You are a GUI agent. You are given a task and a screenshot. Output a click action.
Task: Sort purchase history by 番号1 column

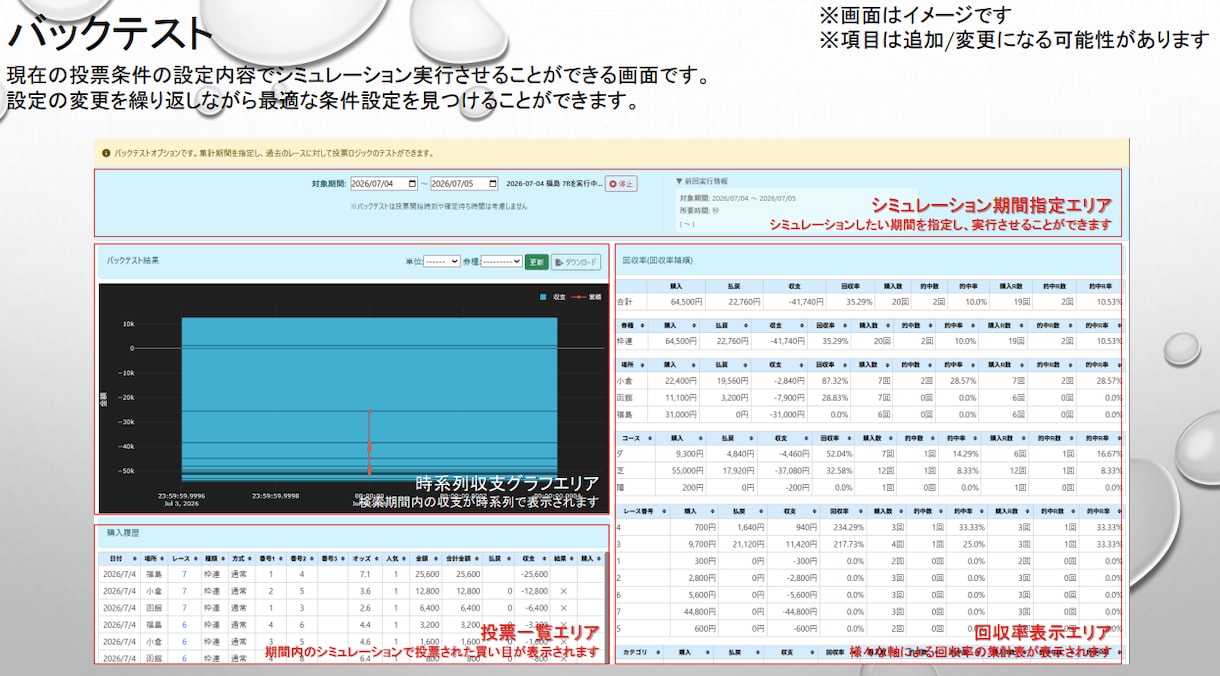click(270, 558)
